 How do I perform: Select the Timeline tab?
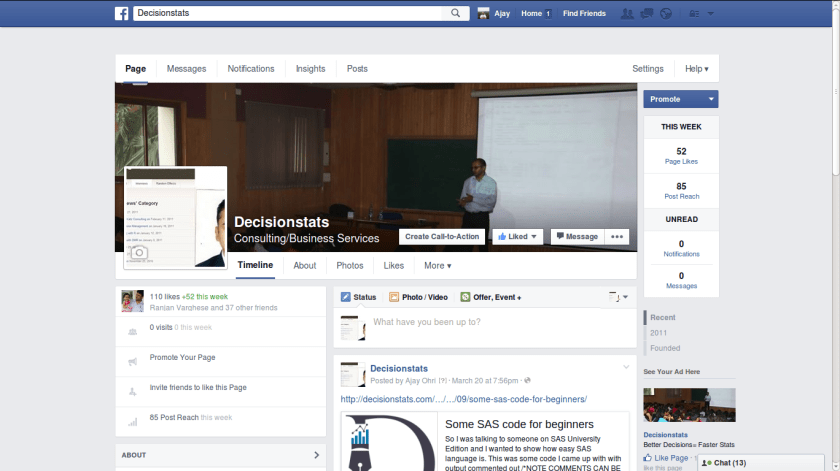pyautogui.click(x=256, y=265)
